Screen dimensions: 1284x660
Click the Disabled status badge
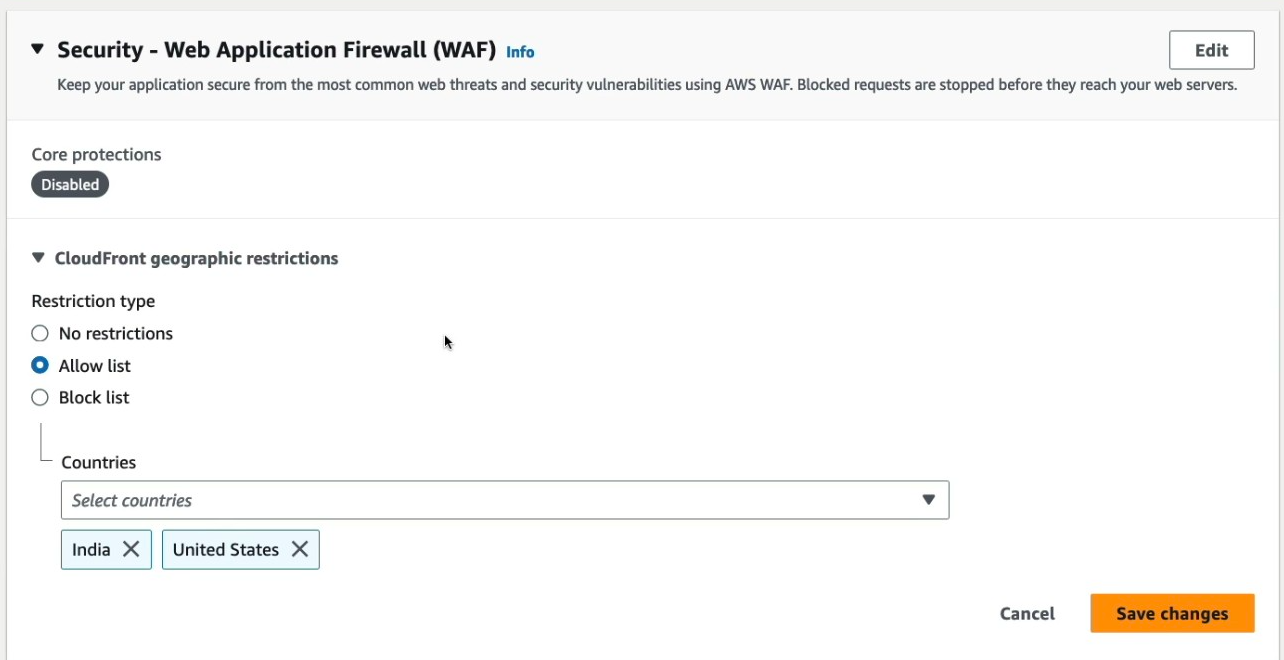[x=70, y=185]
